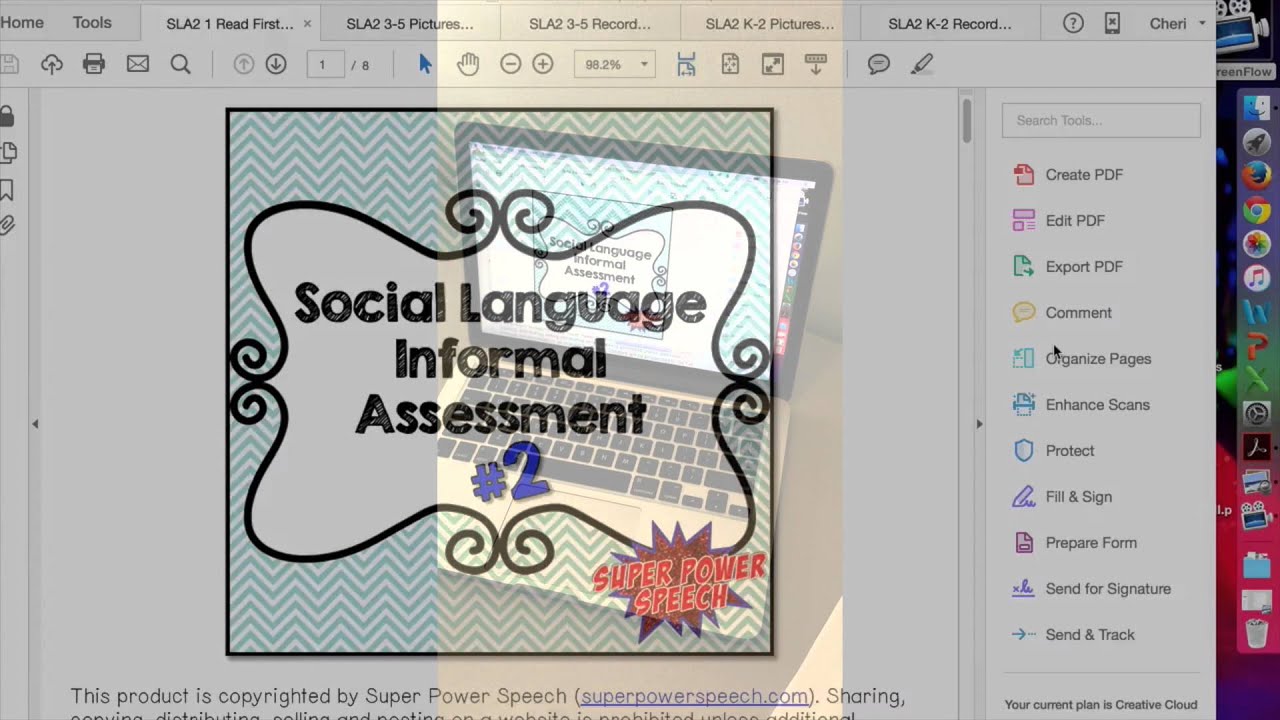This screenshot has width=1280, height=720.
Task: Zoom in with the plus icon
Action: (543, 64)
